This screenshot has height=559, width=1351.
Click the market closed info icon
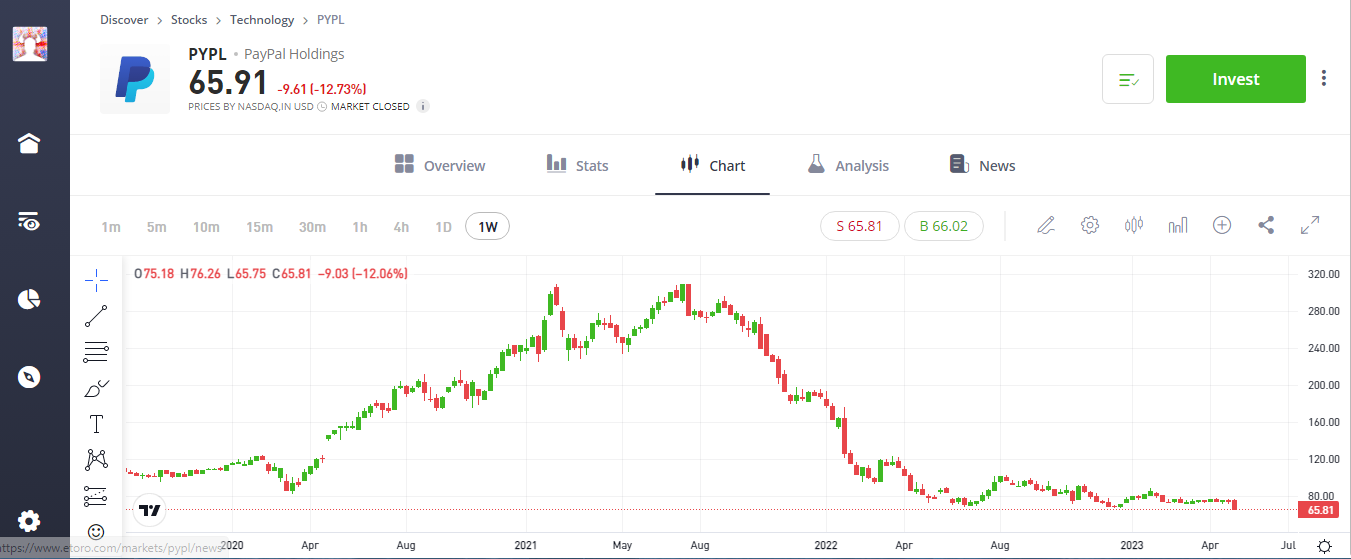point(423,106)
